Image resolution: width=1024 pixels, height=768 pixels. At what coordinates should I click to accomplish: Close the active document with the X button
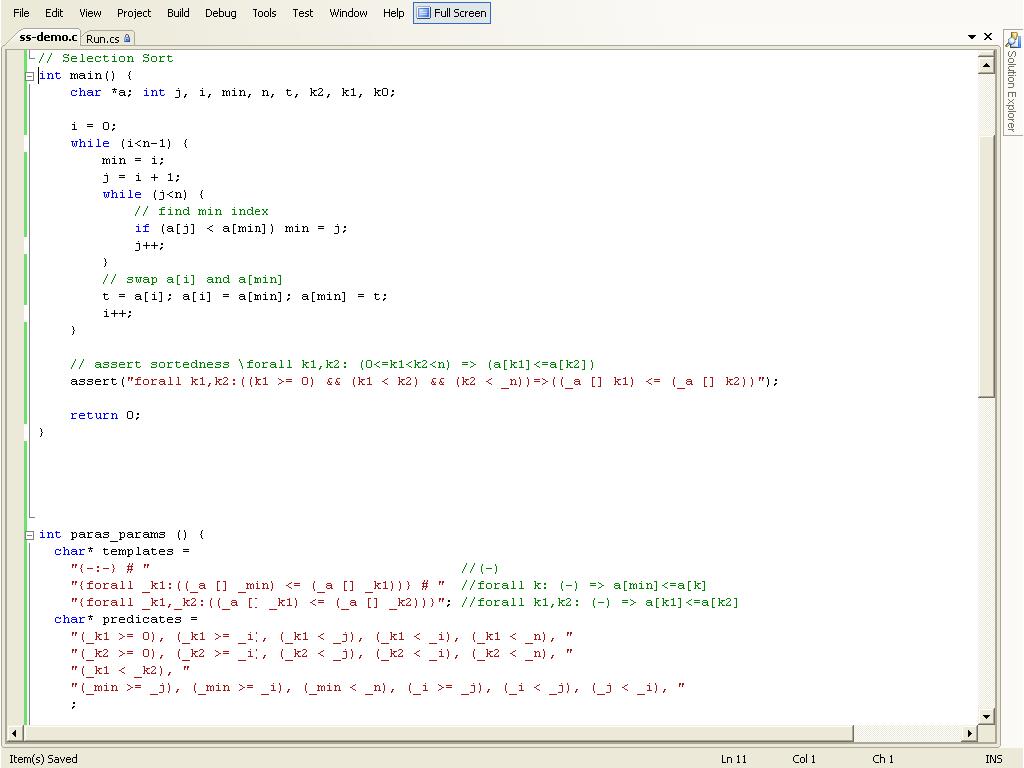(x=988, y=37)
